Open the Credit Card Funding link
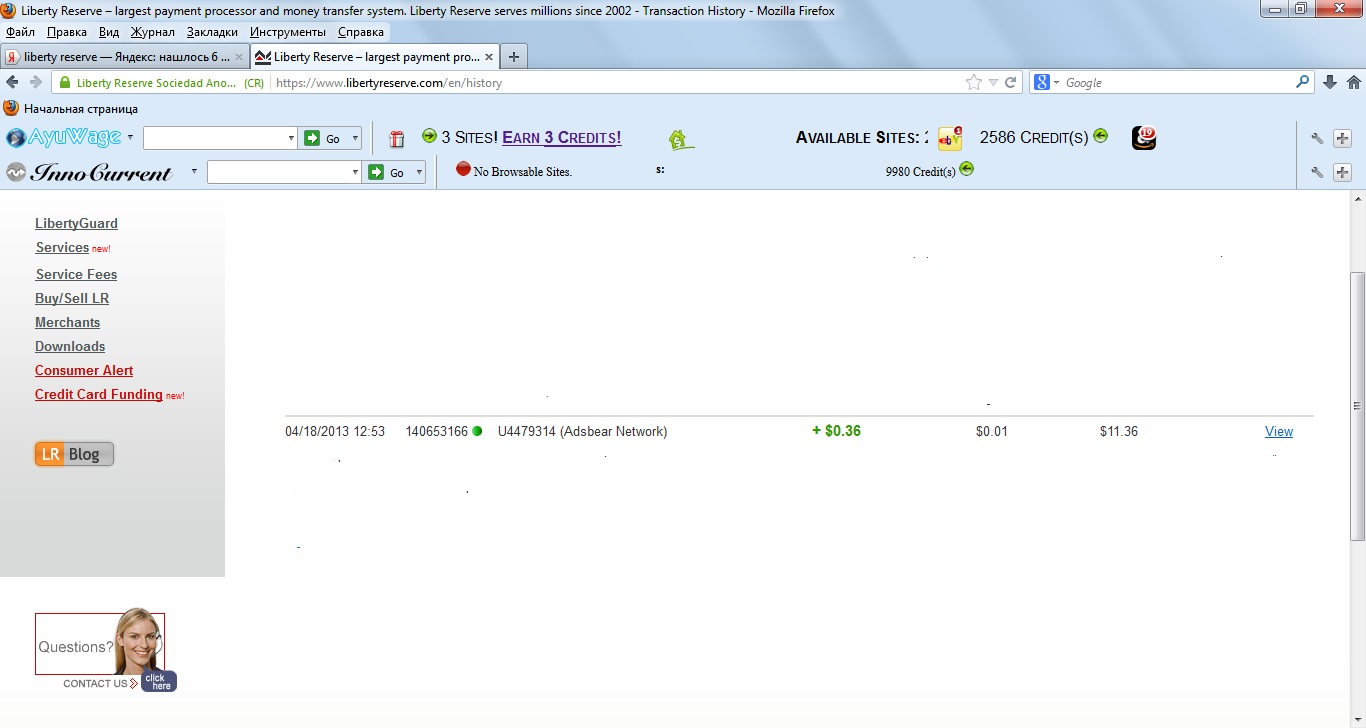The height and width of the screenshot is (728, 1366). pos(98,394)
